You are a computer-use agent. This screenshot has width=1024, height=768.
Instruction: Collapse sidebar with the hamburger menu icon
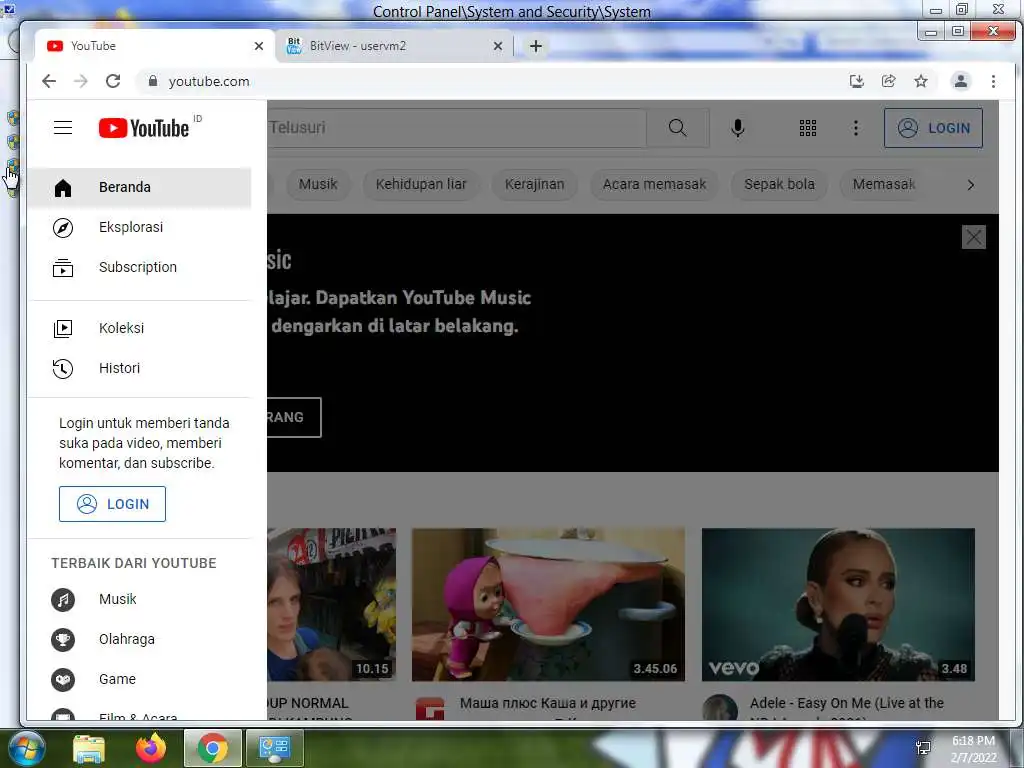(63, 127)
